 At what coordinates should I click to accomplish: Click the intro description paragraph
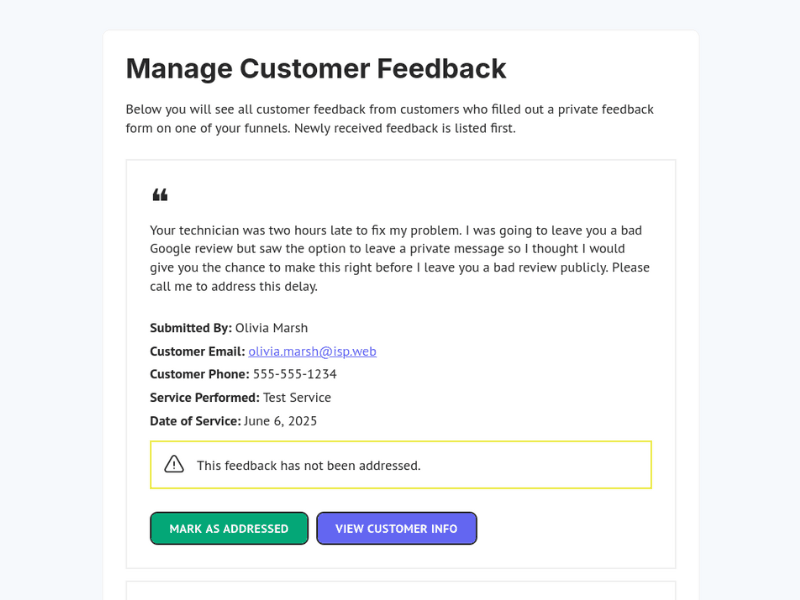click(390, 119)
